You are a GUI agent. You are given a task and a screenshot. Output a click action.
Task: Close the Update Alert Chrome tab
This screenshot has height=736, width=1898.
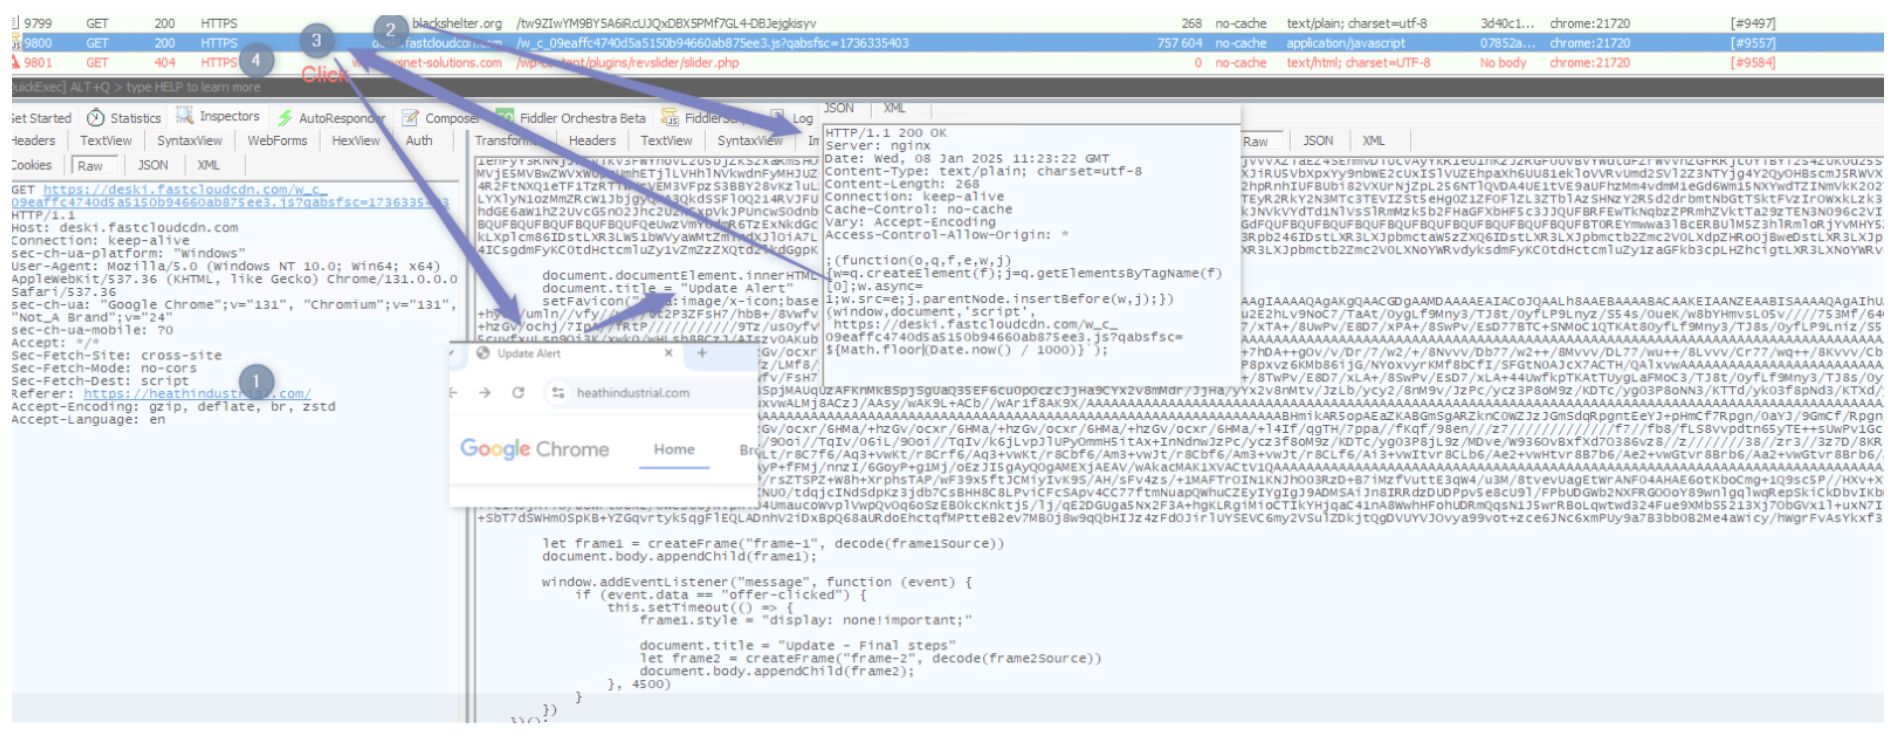pyautogui.click(x=669, y=353)
